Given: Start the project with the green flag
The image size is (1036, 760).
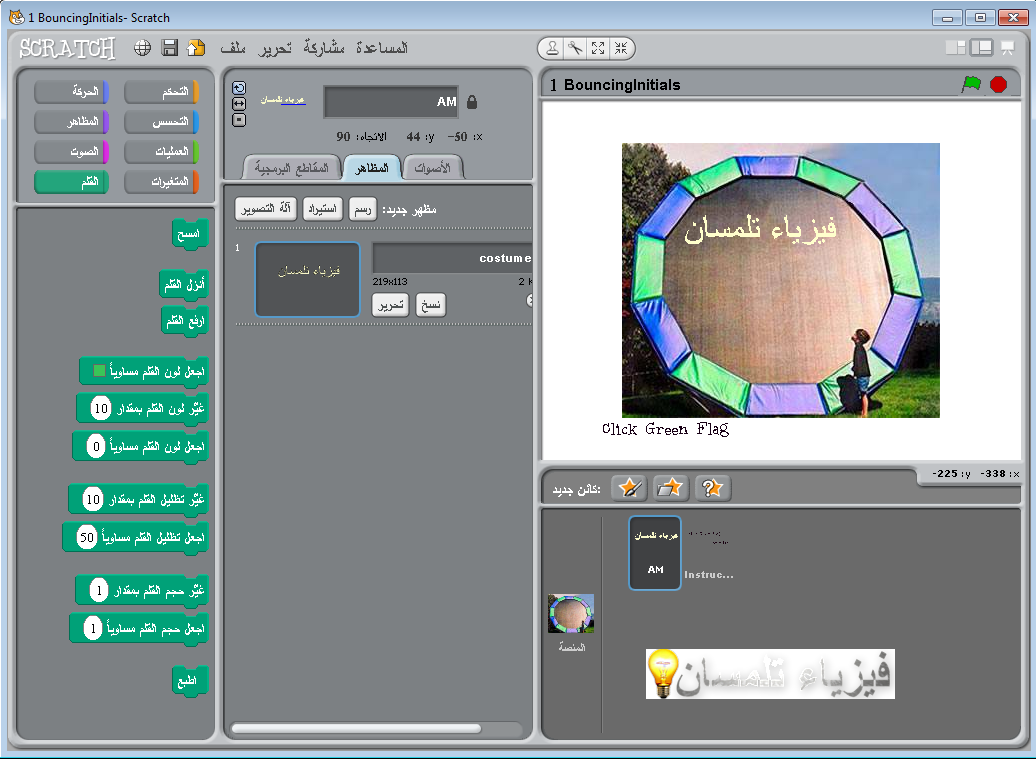Looking at the screenshot, I should 970,86.
